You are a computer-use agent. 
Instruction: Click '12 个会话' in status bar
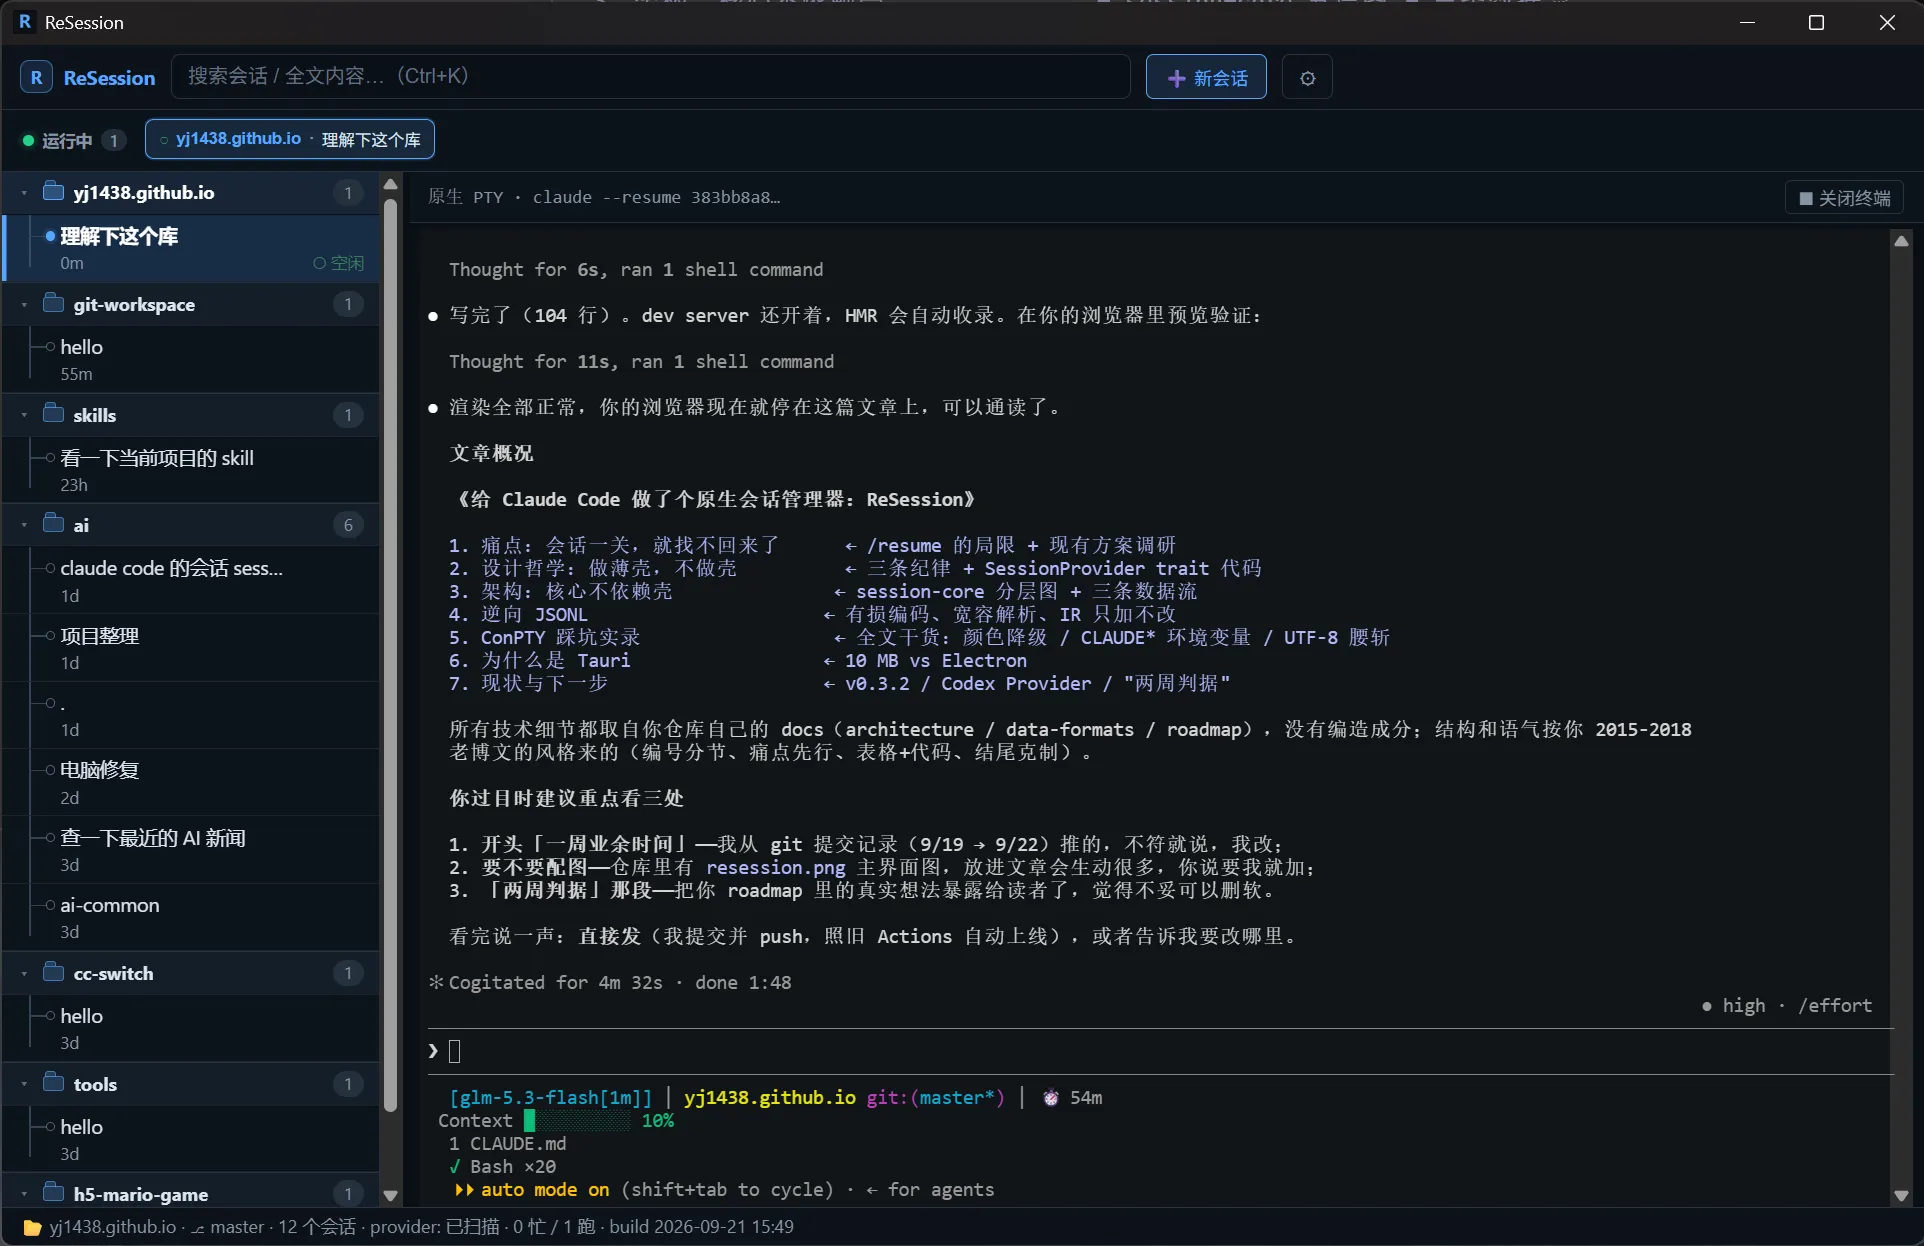pyautogui.click(x=316, y=1227)
